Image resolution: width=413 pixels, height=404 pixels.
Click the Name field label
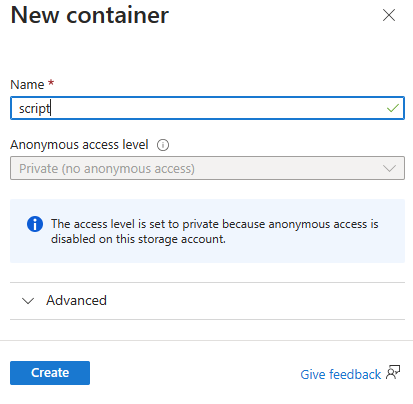(x=27, y=85)
